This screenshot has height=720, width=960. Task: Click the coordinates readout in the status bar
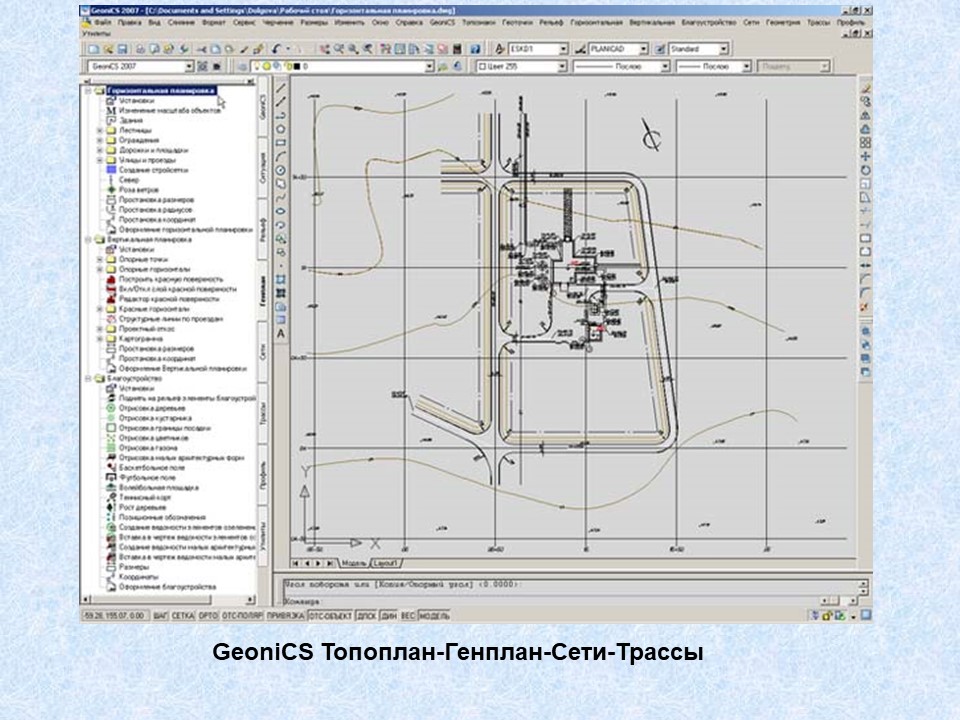point(114,615)
